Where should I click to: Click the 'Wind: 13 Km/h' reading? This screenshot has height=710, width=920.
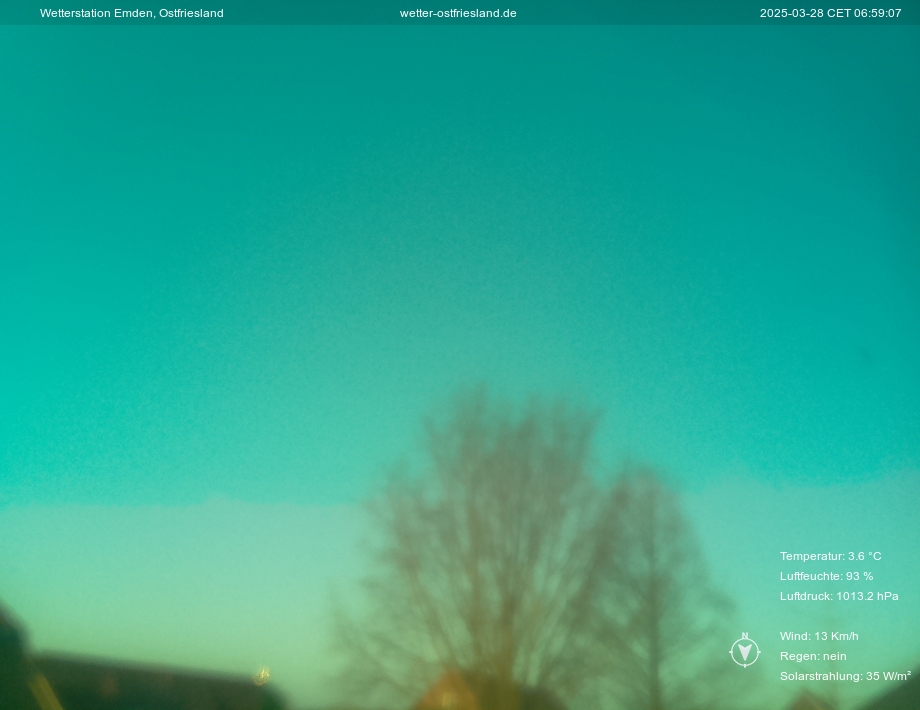(819, 635)
